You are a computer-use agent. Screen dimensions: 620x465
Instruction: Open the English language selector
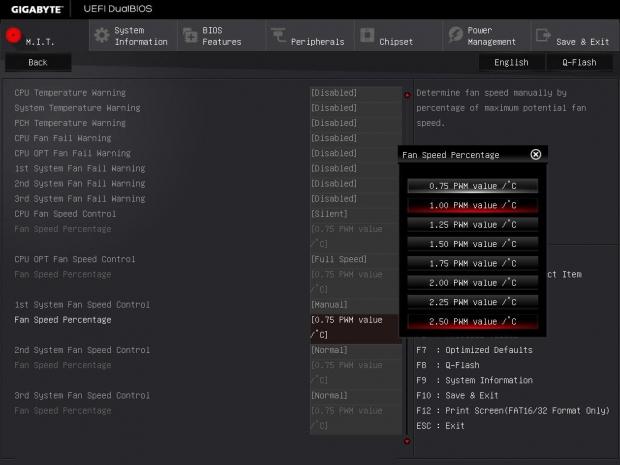[511, 62]
